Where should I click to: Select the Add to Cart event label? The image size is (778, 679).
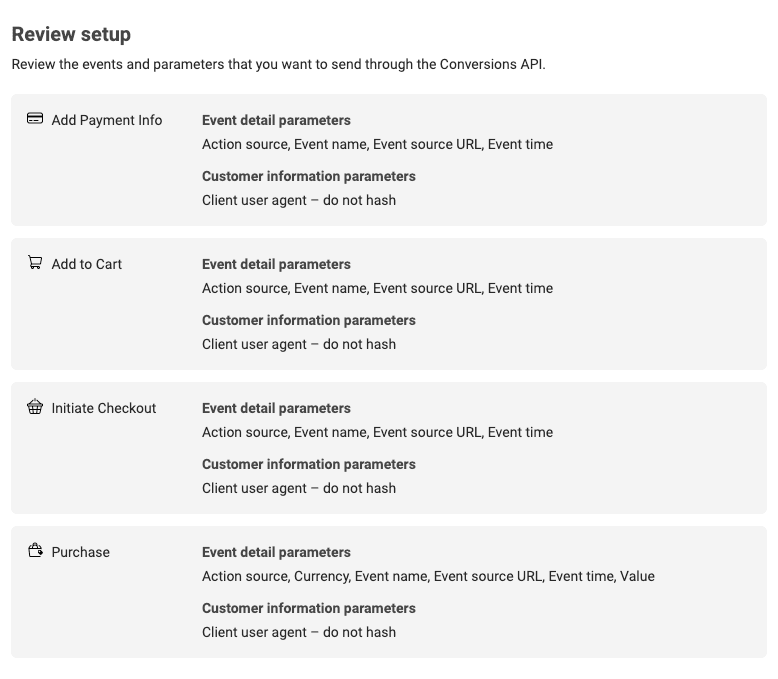pyautogui.click(x=86, y=264)
